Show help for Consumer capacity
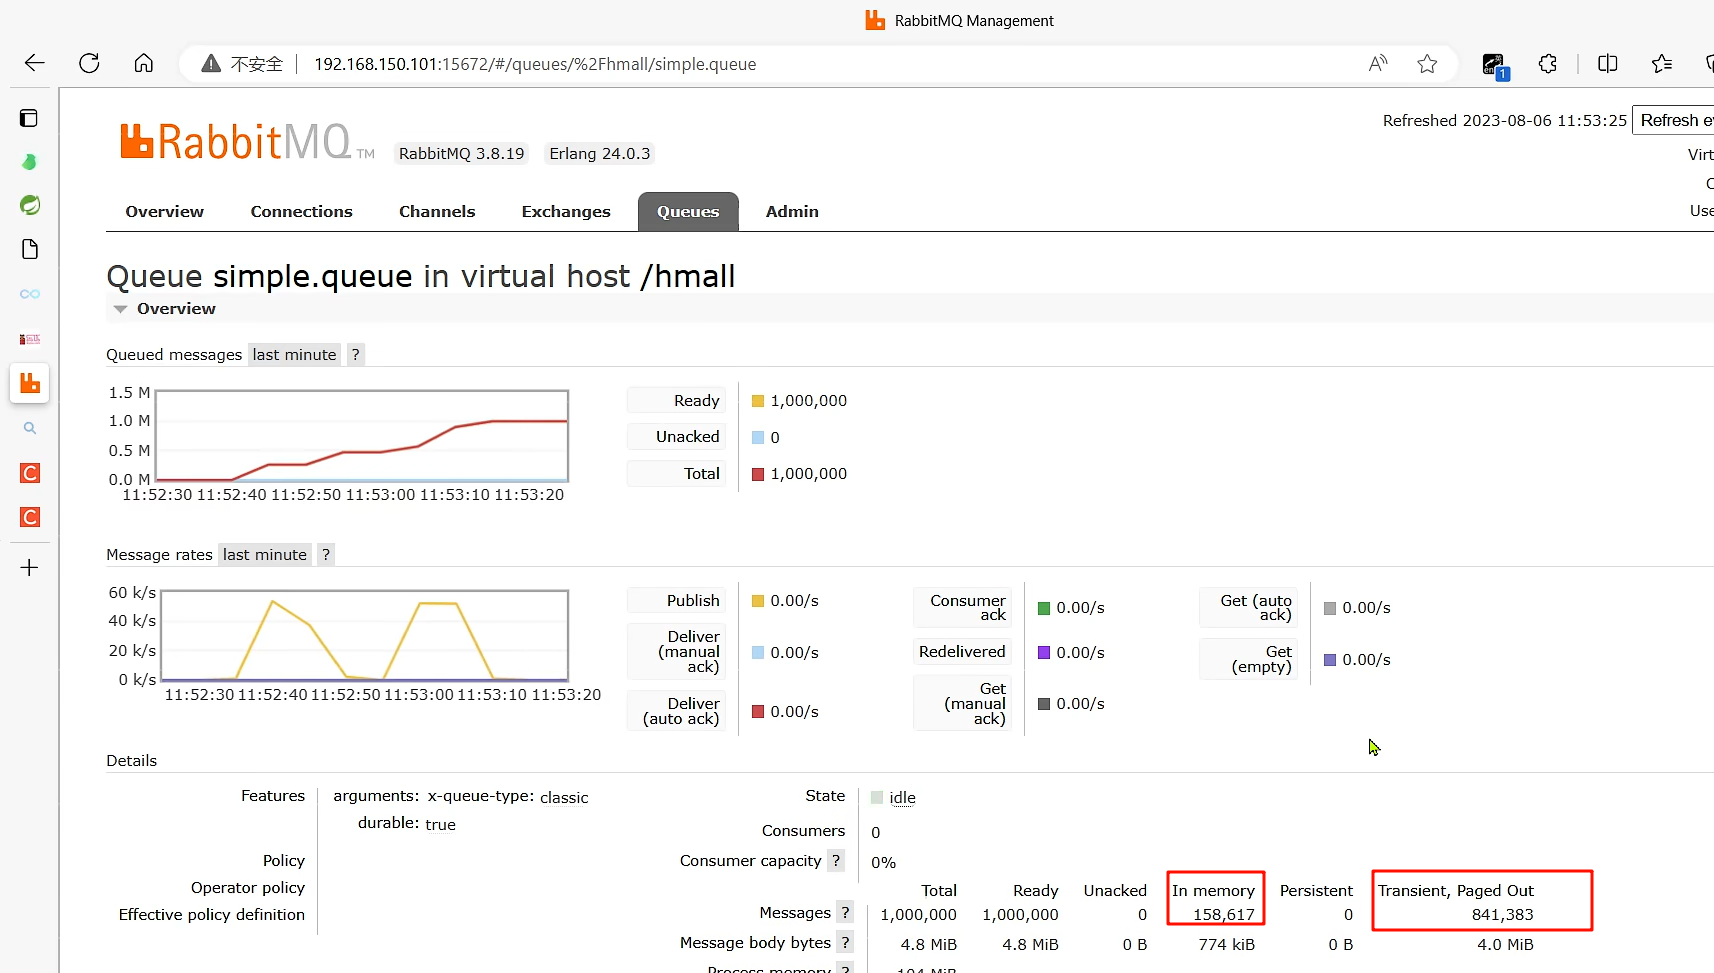 click(836, 861)
